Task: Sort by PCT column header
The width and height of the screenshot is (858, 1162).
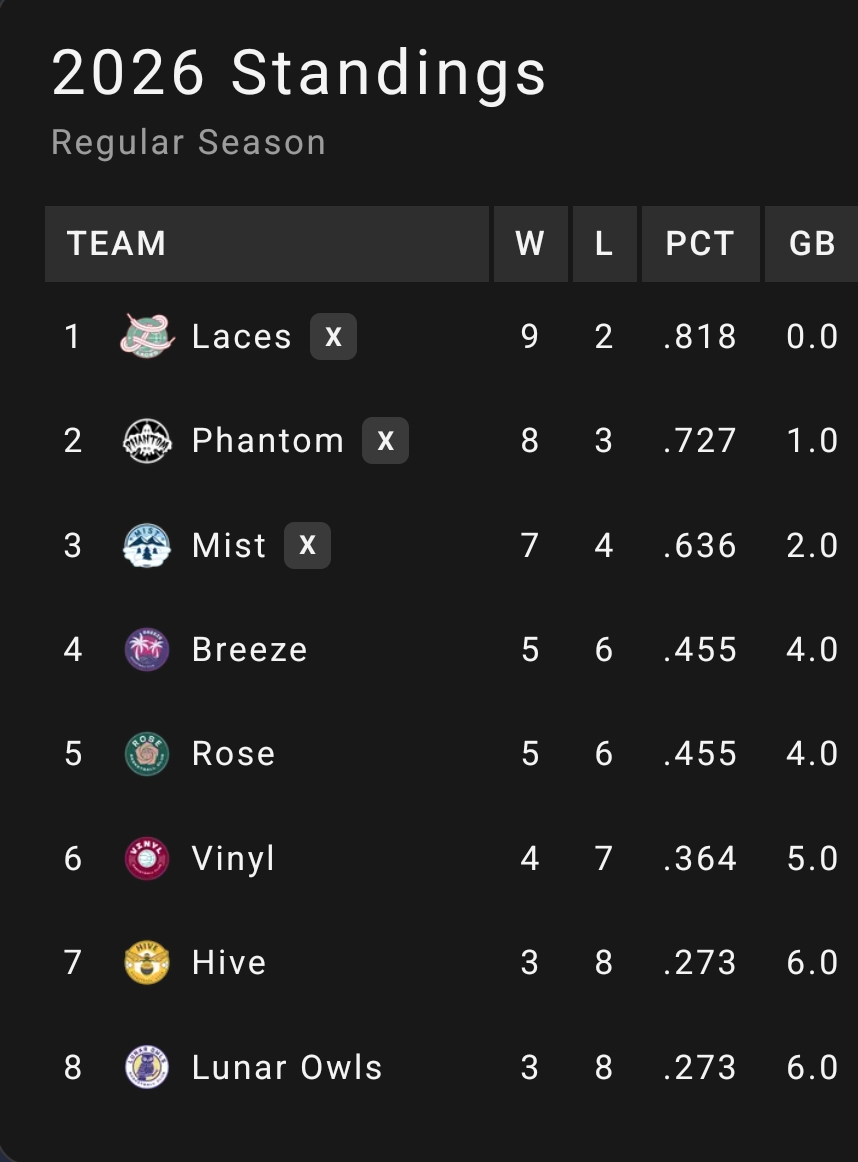Action: 700,244
